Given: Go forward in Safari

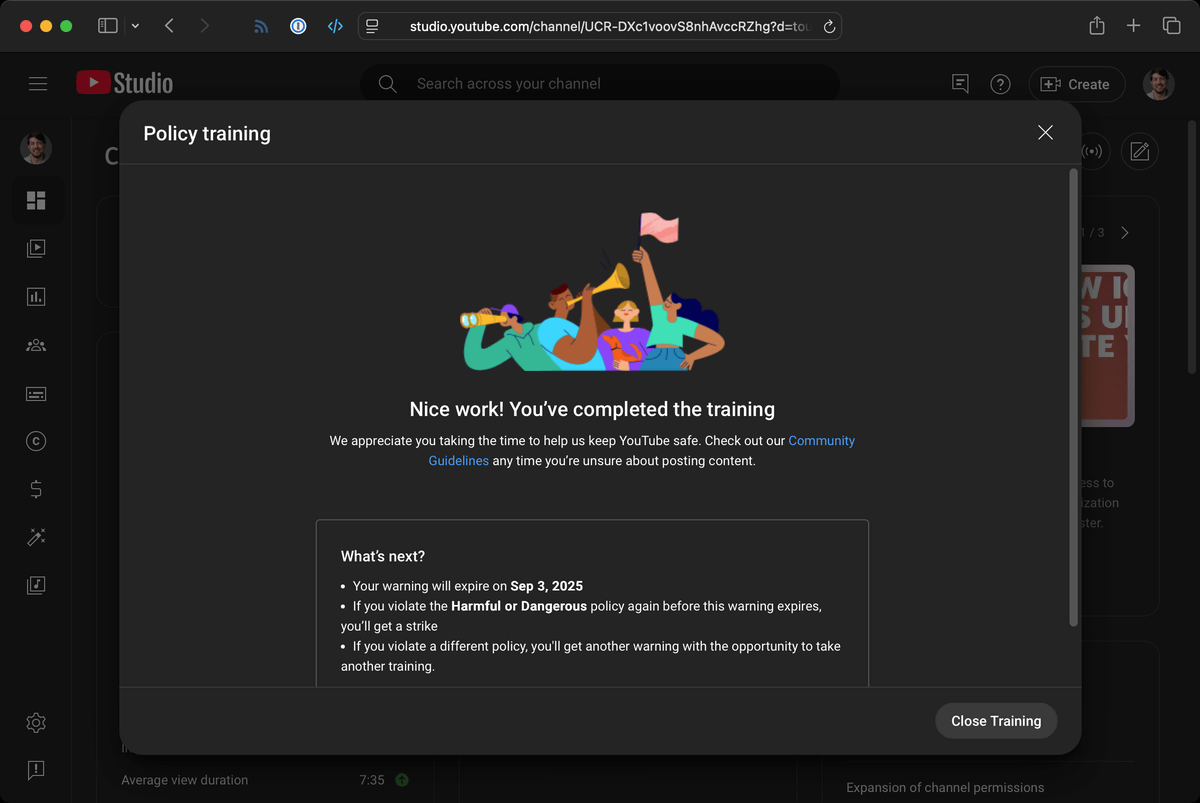Looking at the screenshot, I should (x=205, y=26).
